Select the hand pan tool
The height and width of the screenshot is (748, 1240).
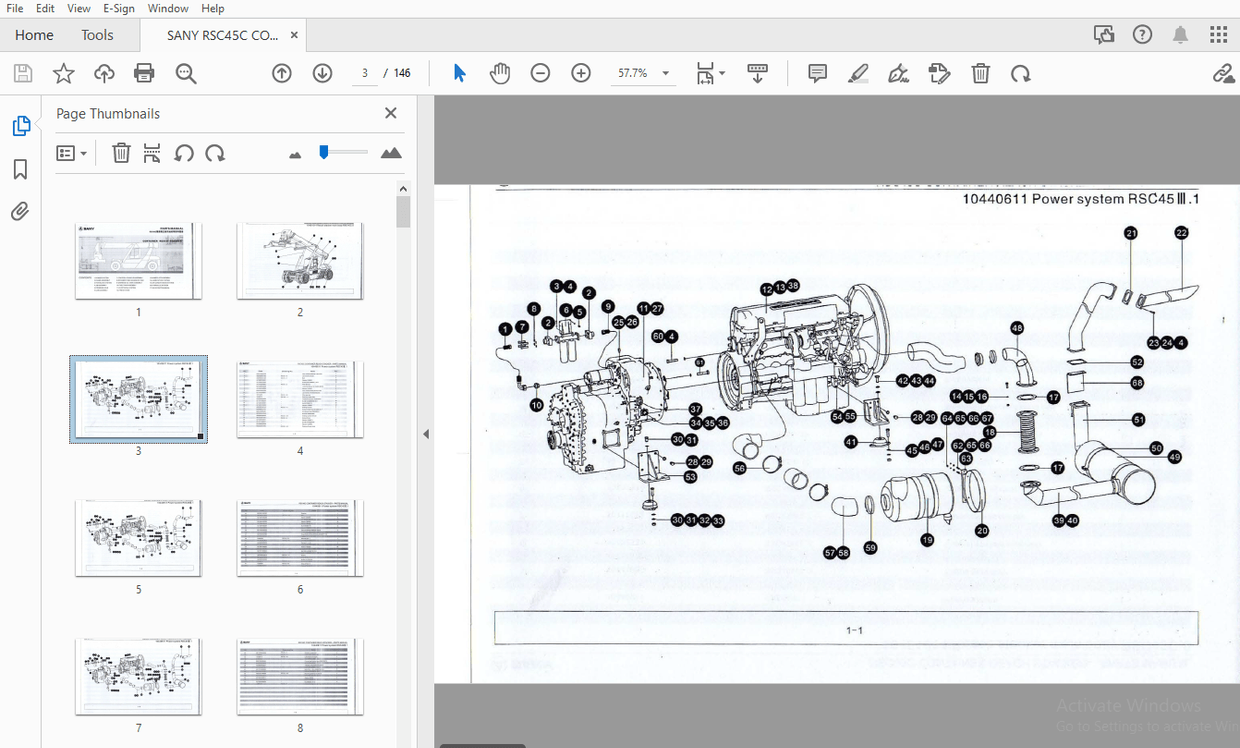tap(500, 73)
